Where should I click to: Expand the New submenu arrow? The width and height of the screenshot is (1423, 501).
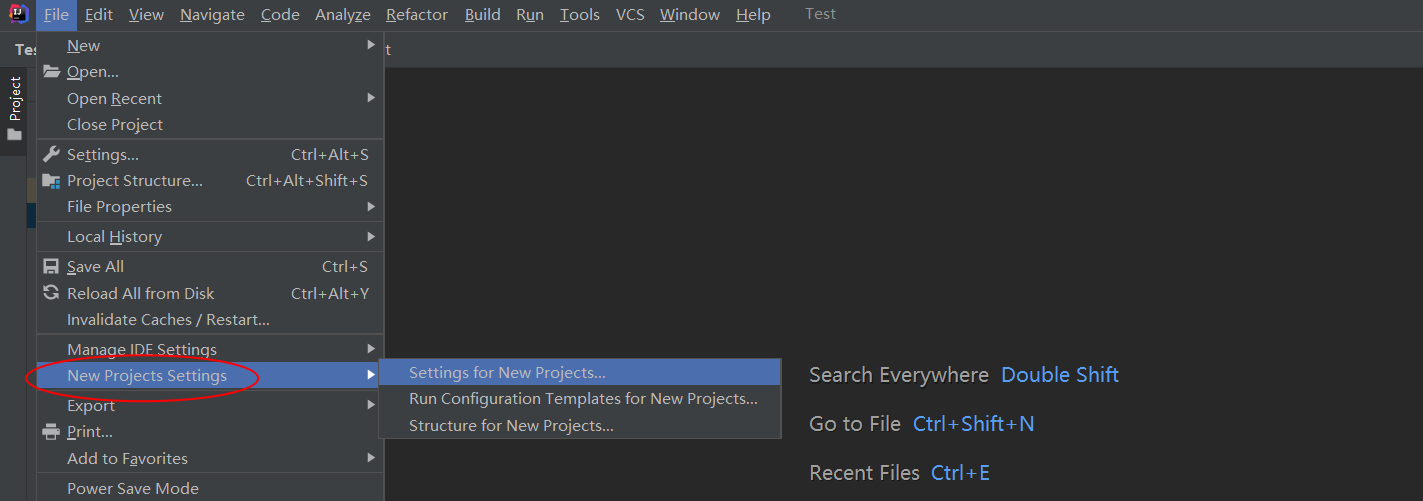(x=371, y=45)
